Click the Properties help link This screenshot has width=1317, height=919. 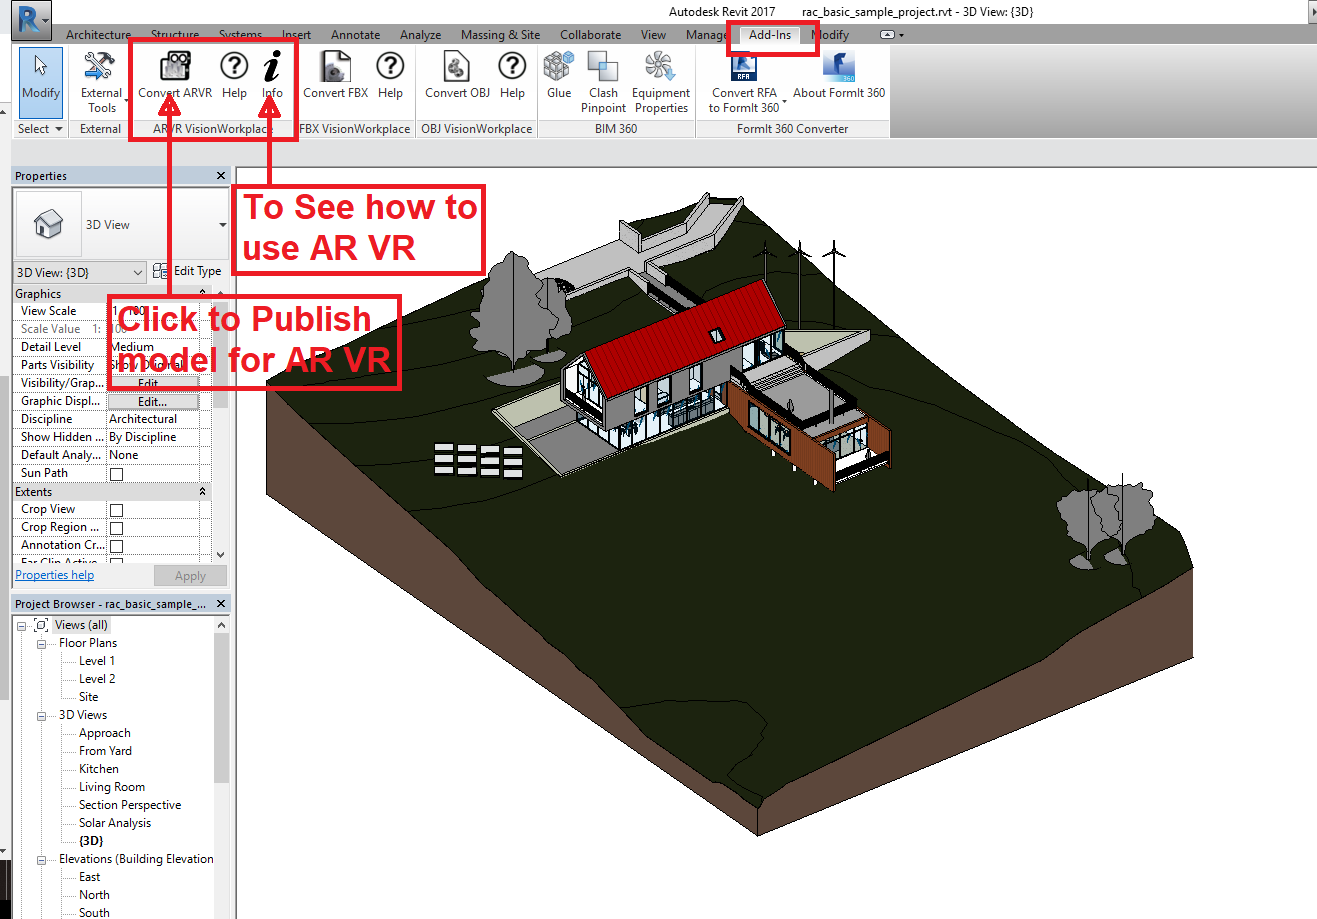click(54, 574)
